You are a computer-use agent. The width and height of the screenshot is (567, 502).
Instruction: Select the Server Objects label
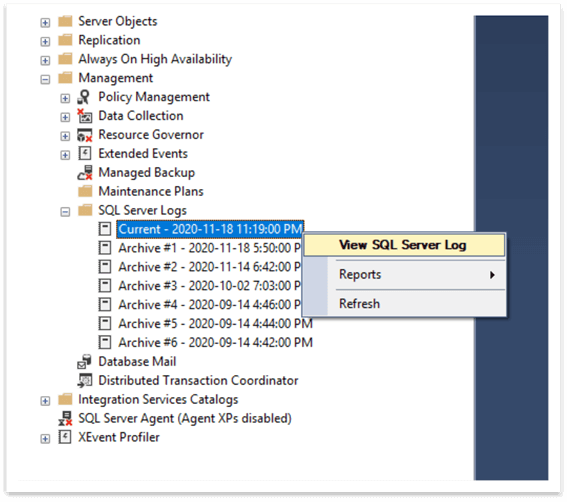[x=118, y=21]
